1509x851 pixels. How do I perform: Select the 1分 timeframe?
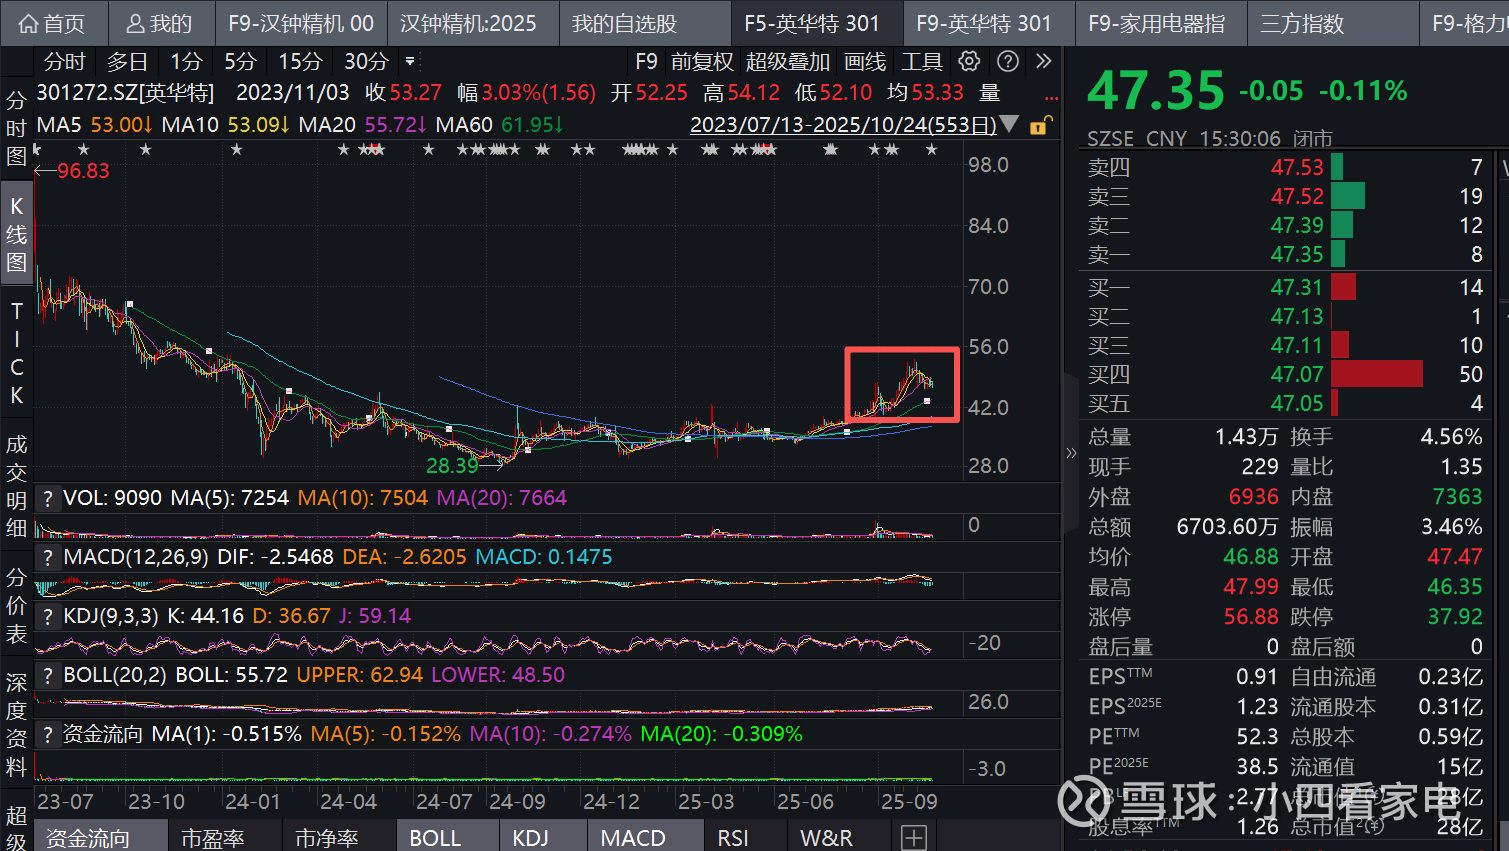pos(186,62)
